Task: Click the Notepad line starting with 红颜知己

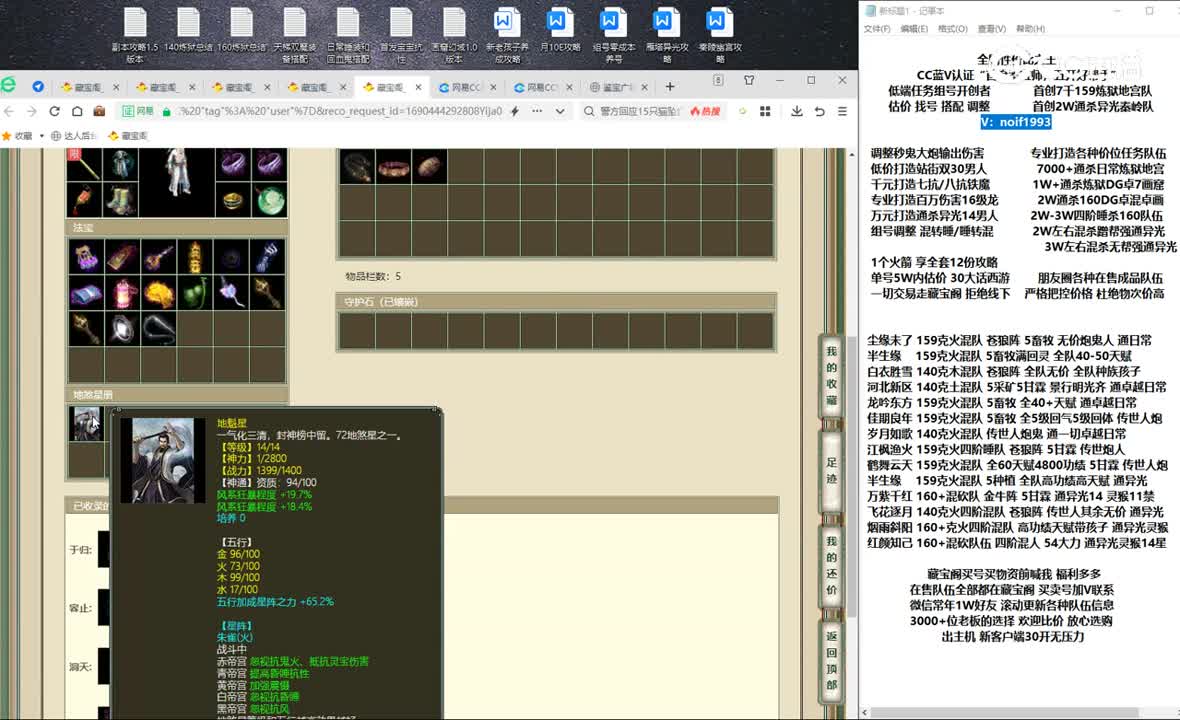Action: pyautogui.click(x=1017, y=542)
